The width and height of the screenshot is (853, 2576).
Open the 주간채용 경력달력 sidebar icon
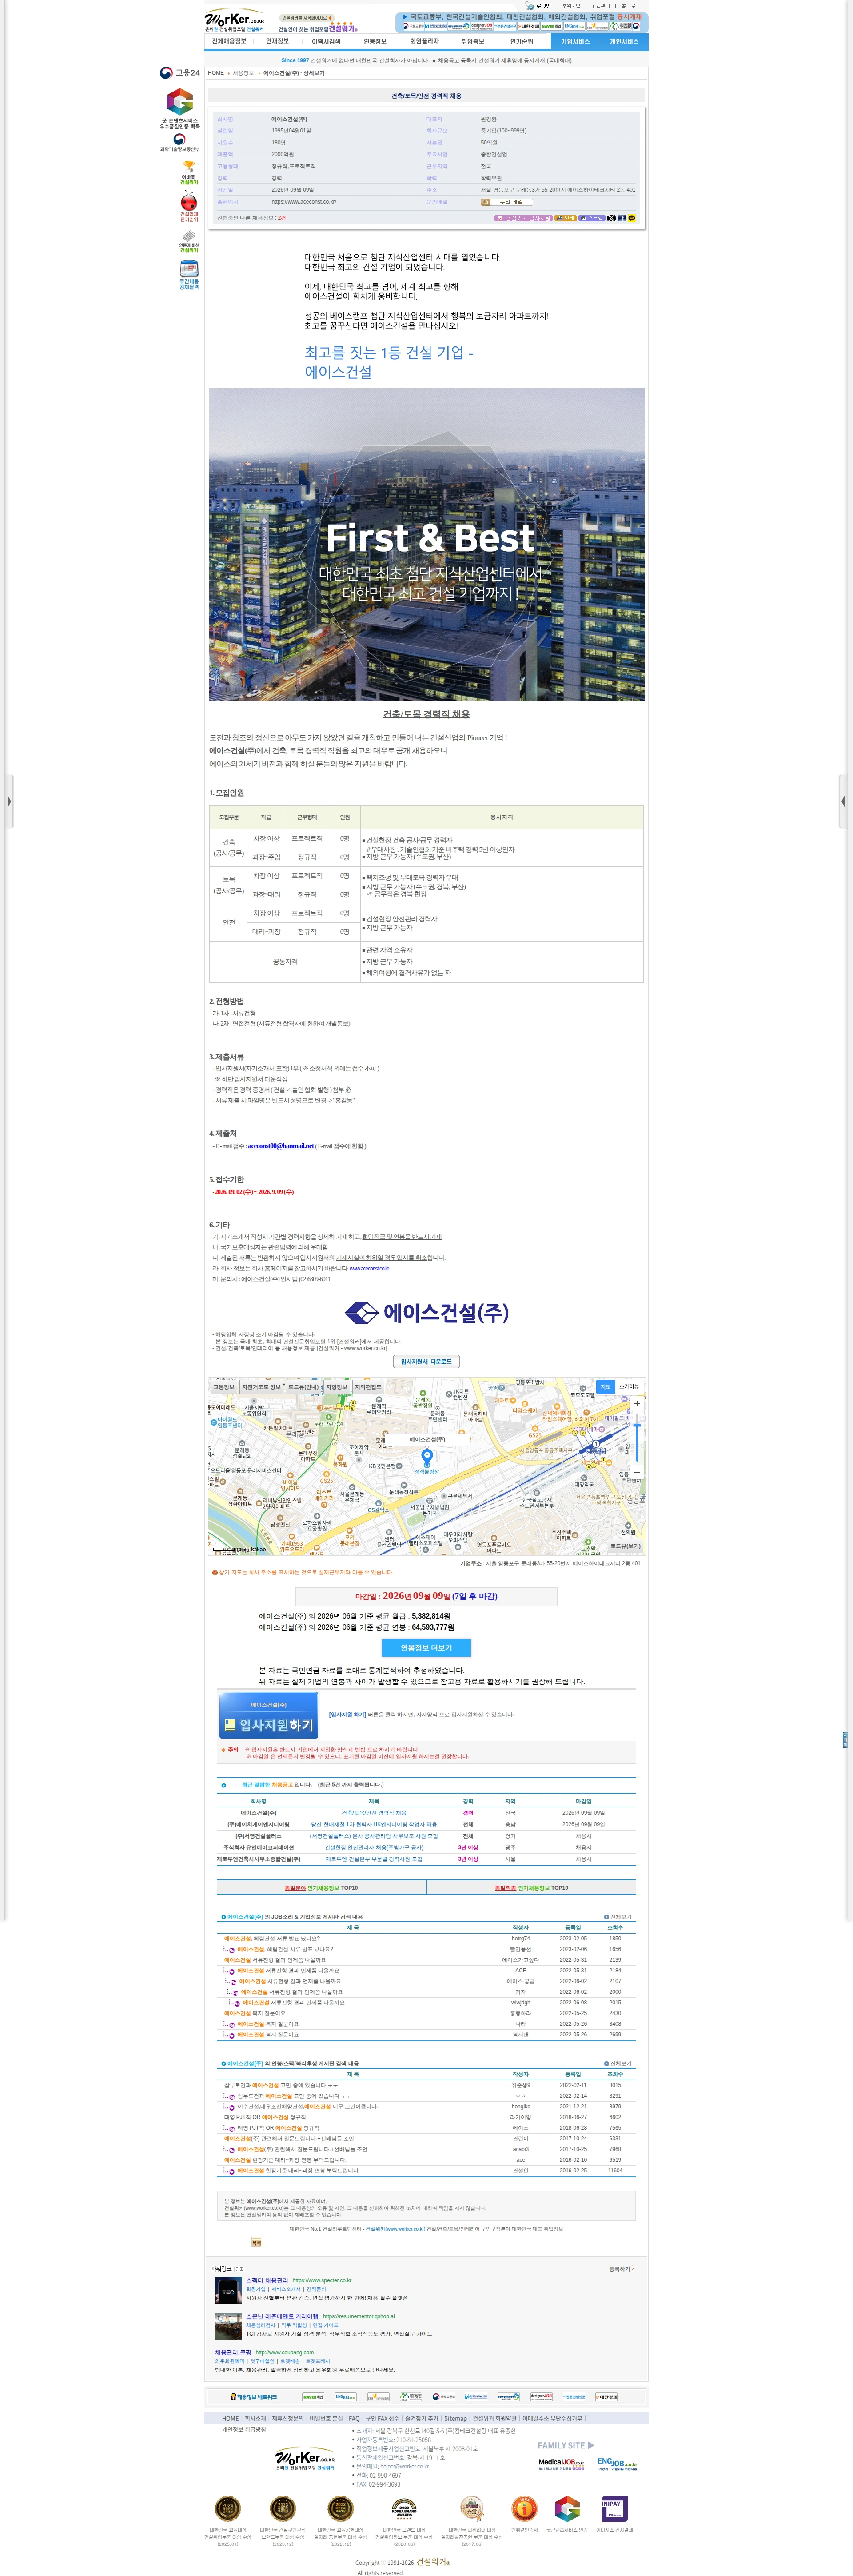(x=189, y=276)
